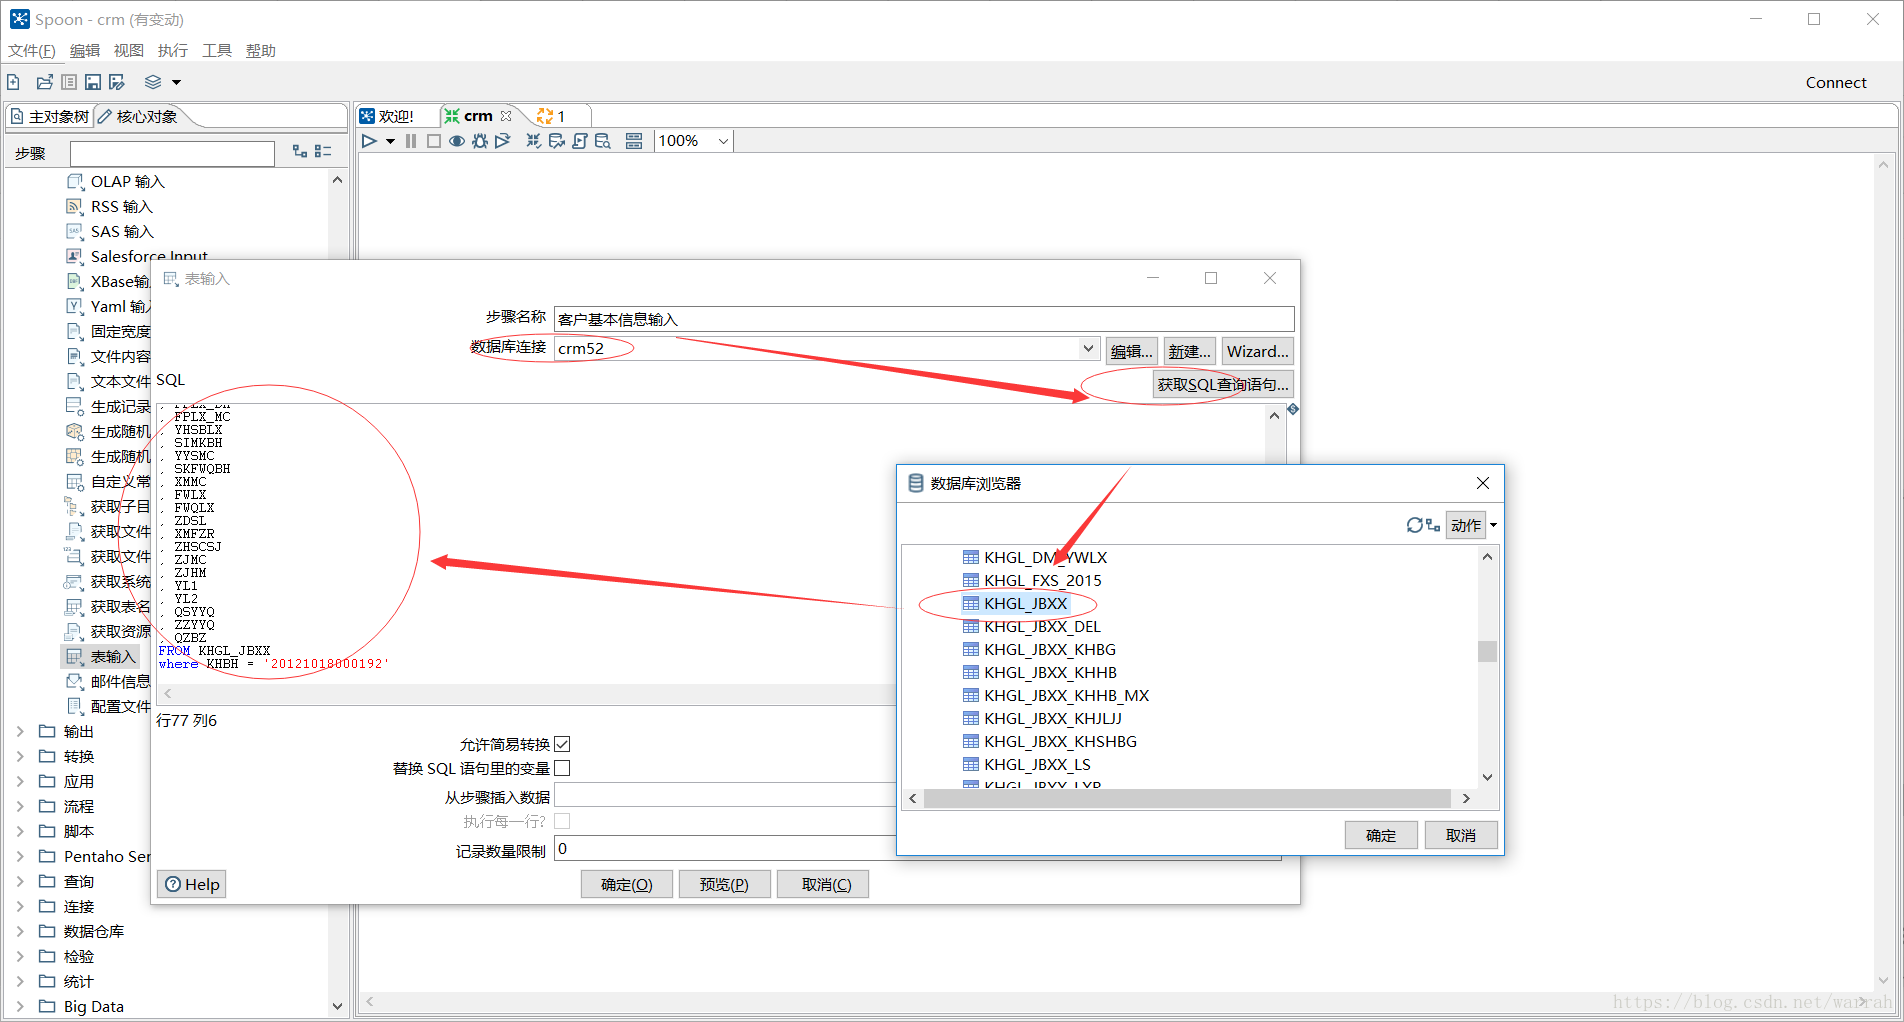Screen dimensions: 1904x1022
Task: Open the crm52 database connection dropdown
Action: 1088,348
